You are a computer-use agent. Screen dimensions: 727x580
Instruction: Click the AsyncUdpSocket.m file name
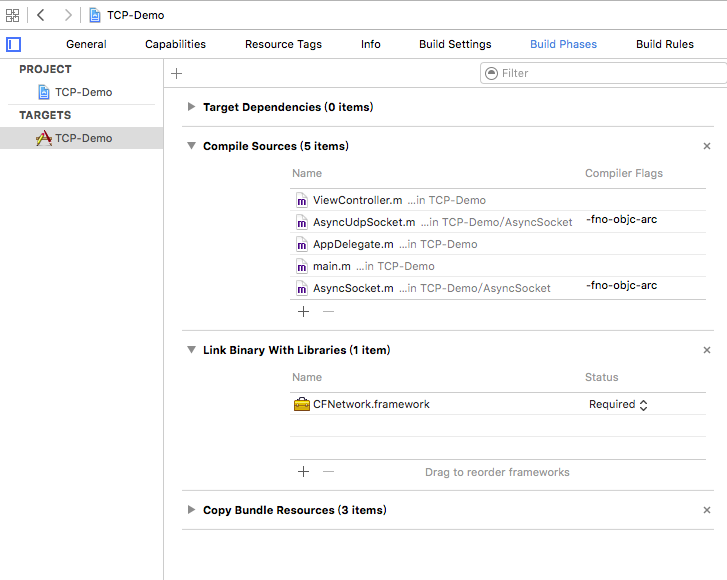[364, 222]
